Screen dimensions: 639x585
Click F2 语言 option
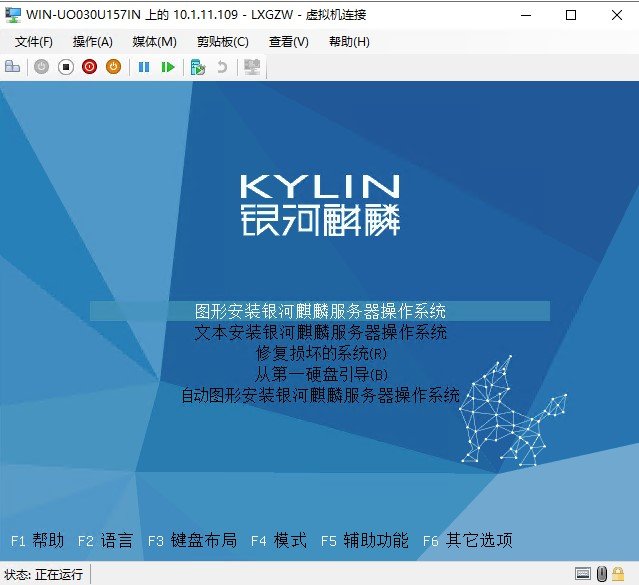click(105, 541)
